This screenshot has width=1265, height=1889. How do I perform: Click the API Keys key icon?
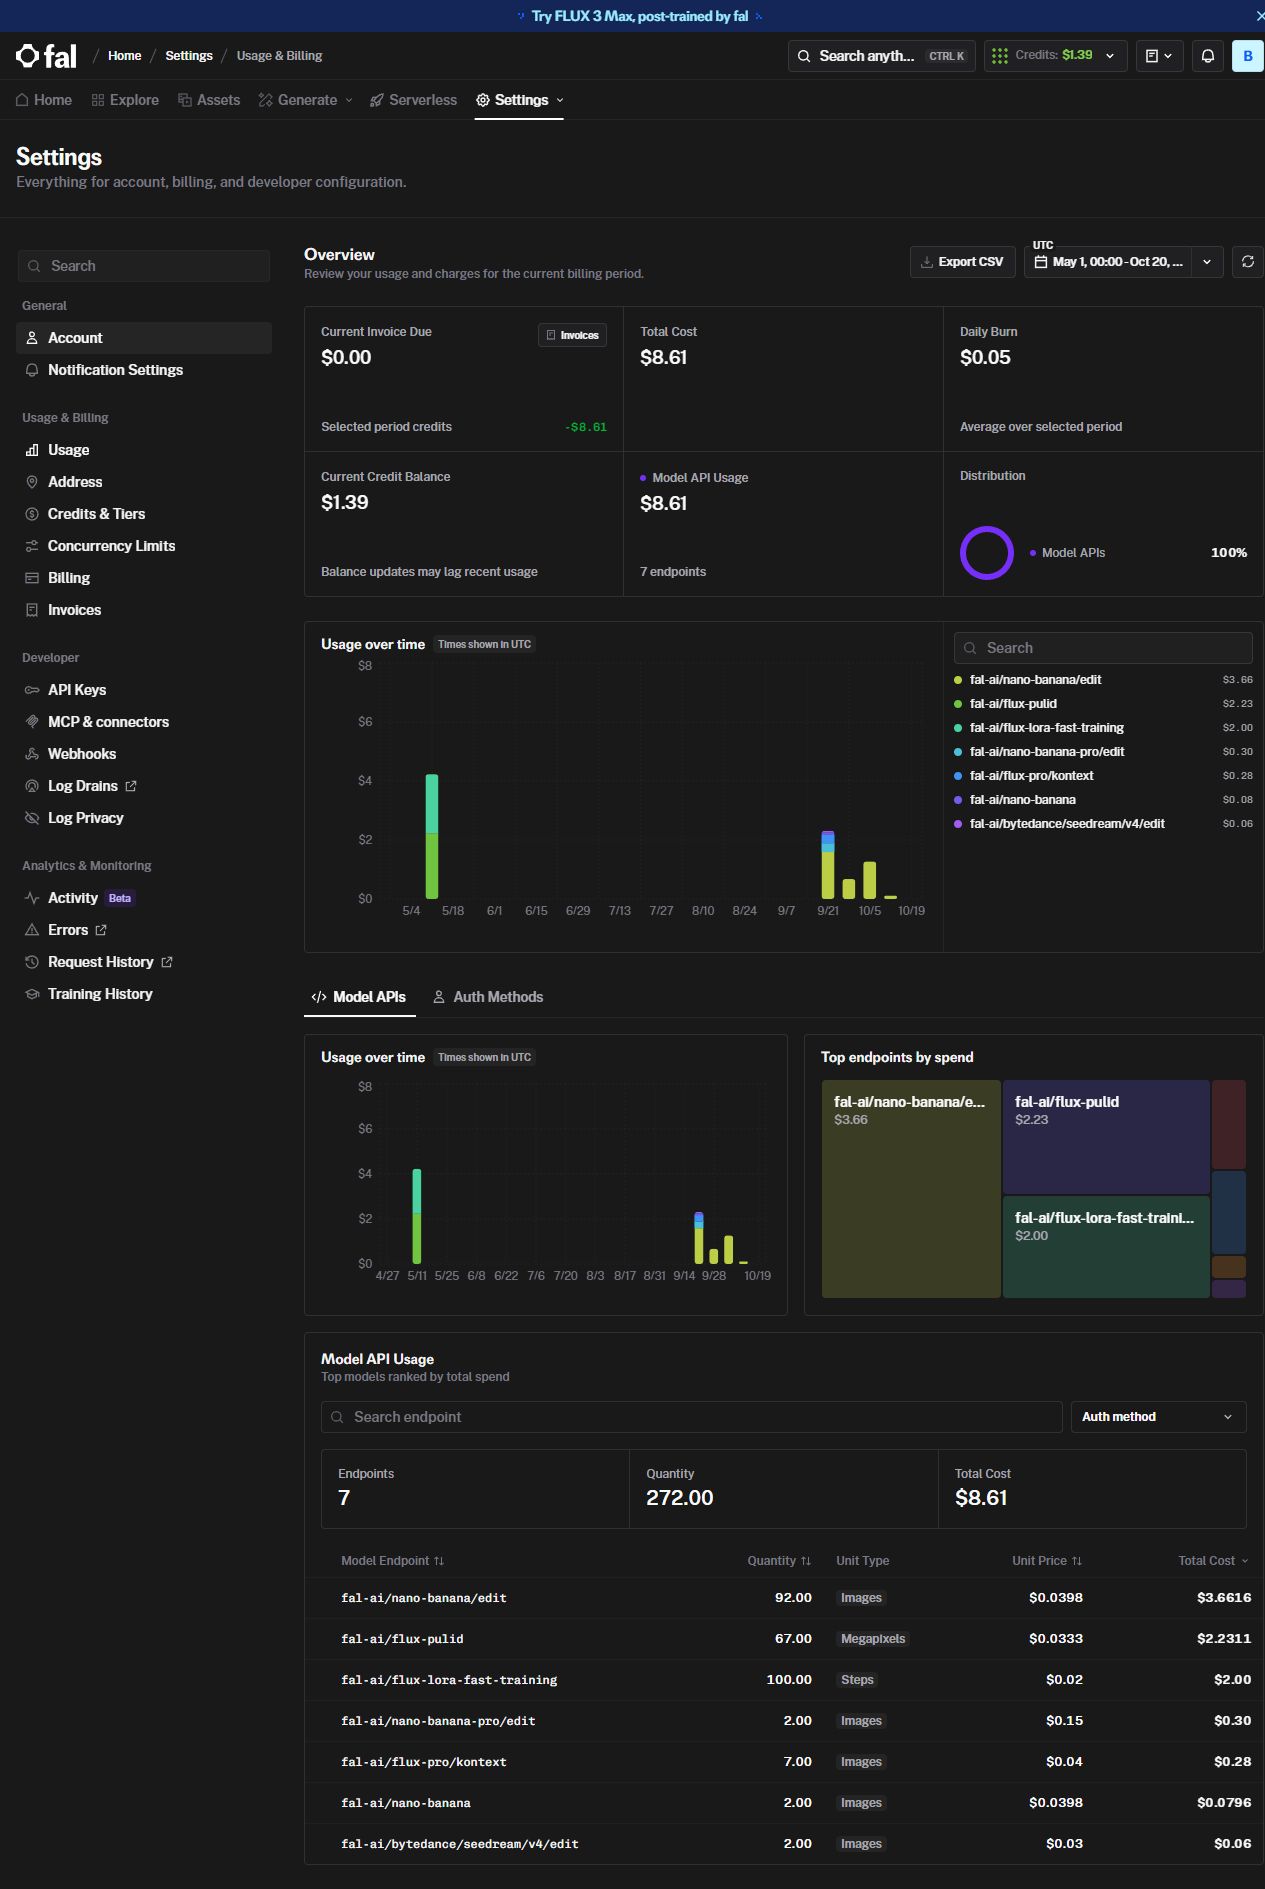[x=32, y=690]
